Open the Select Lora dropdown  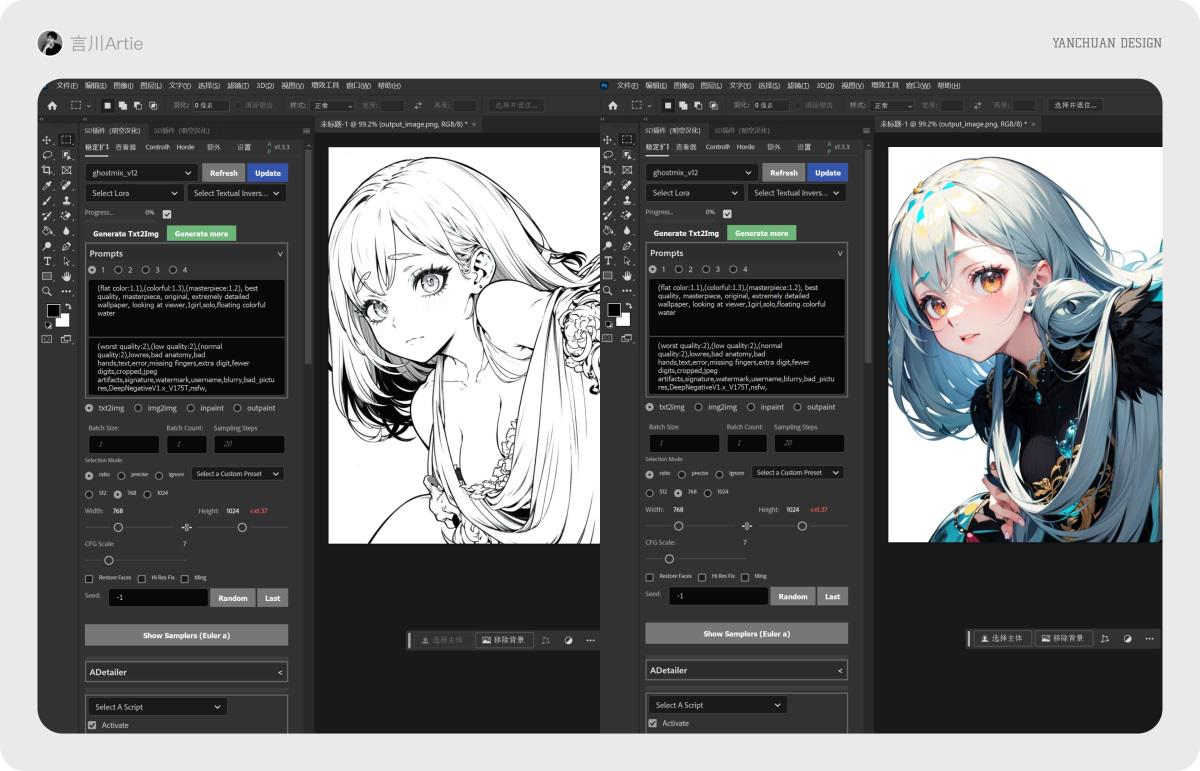pyautogui.click(x=134, y=193)
